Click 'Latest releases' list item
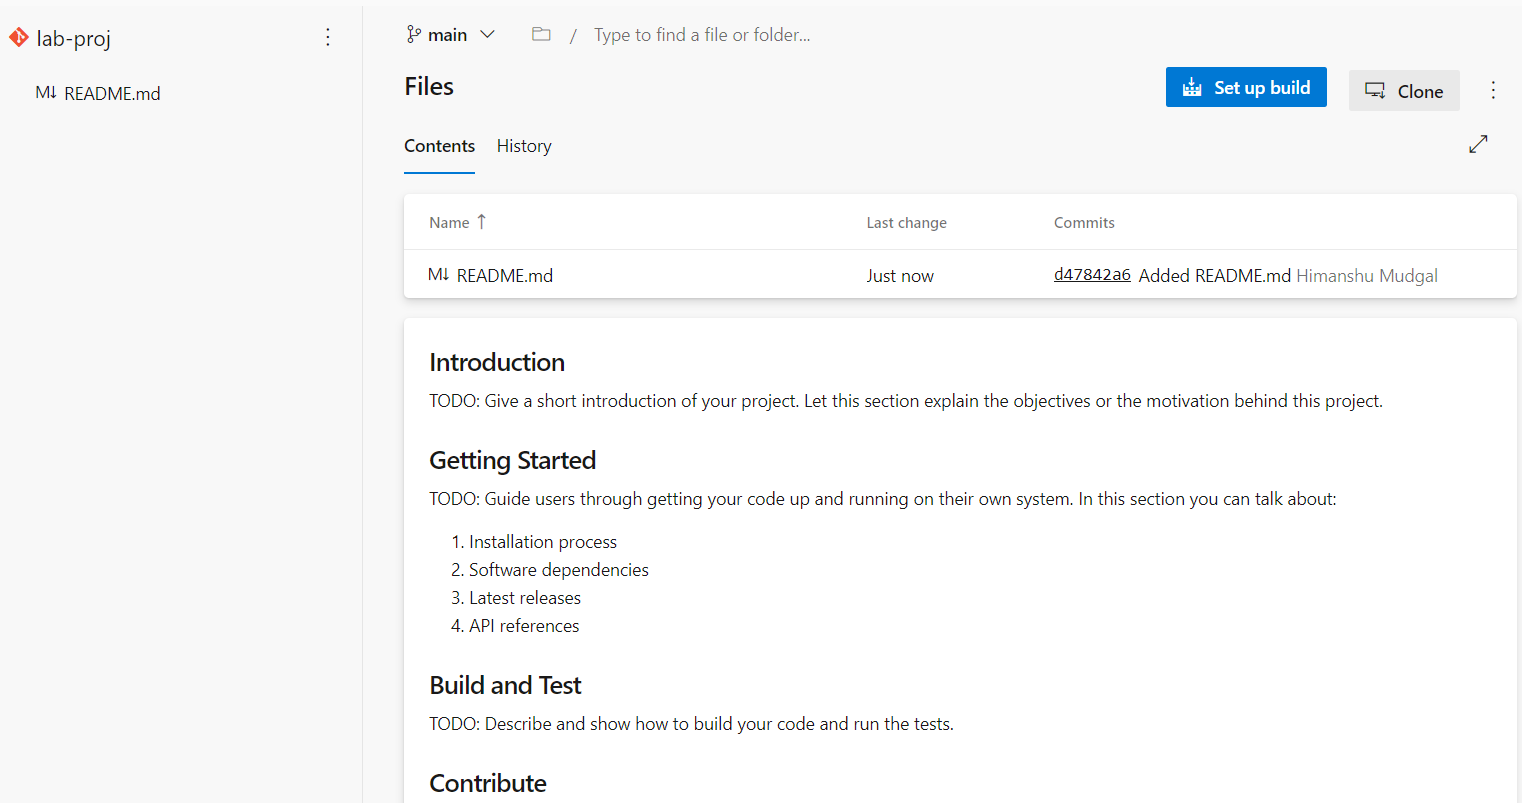This screenshot has height=803, width=1522. (x=525, y=598)
